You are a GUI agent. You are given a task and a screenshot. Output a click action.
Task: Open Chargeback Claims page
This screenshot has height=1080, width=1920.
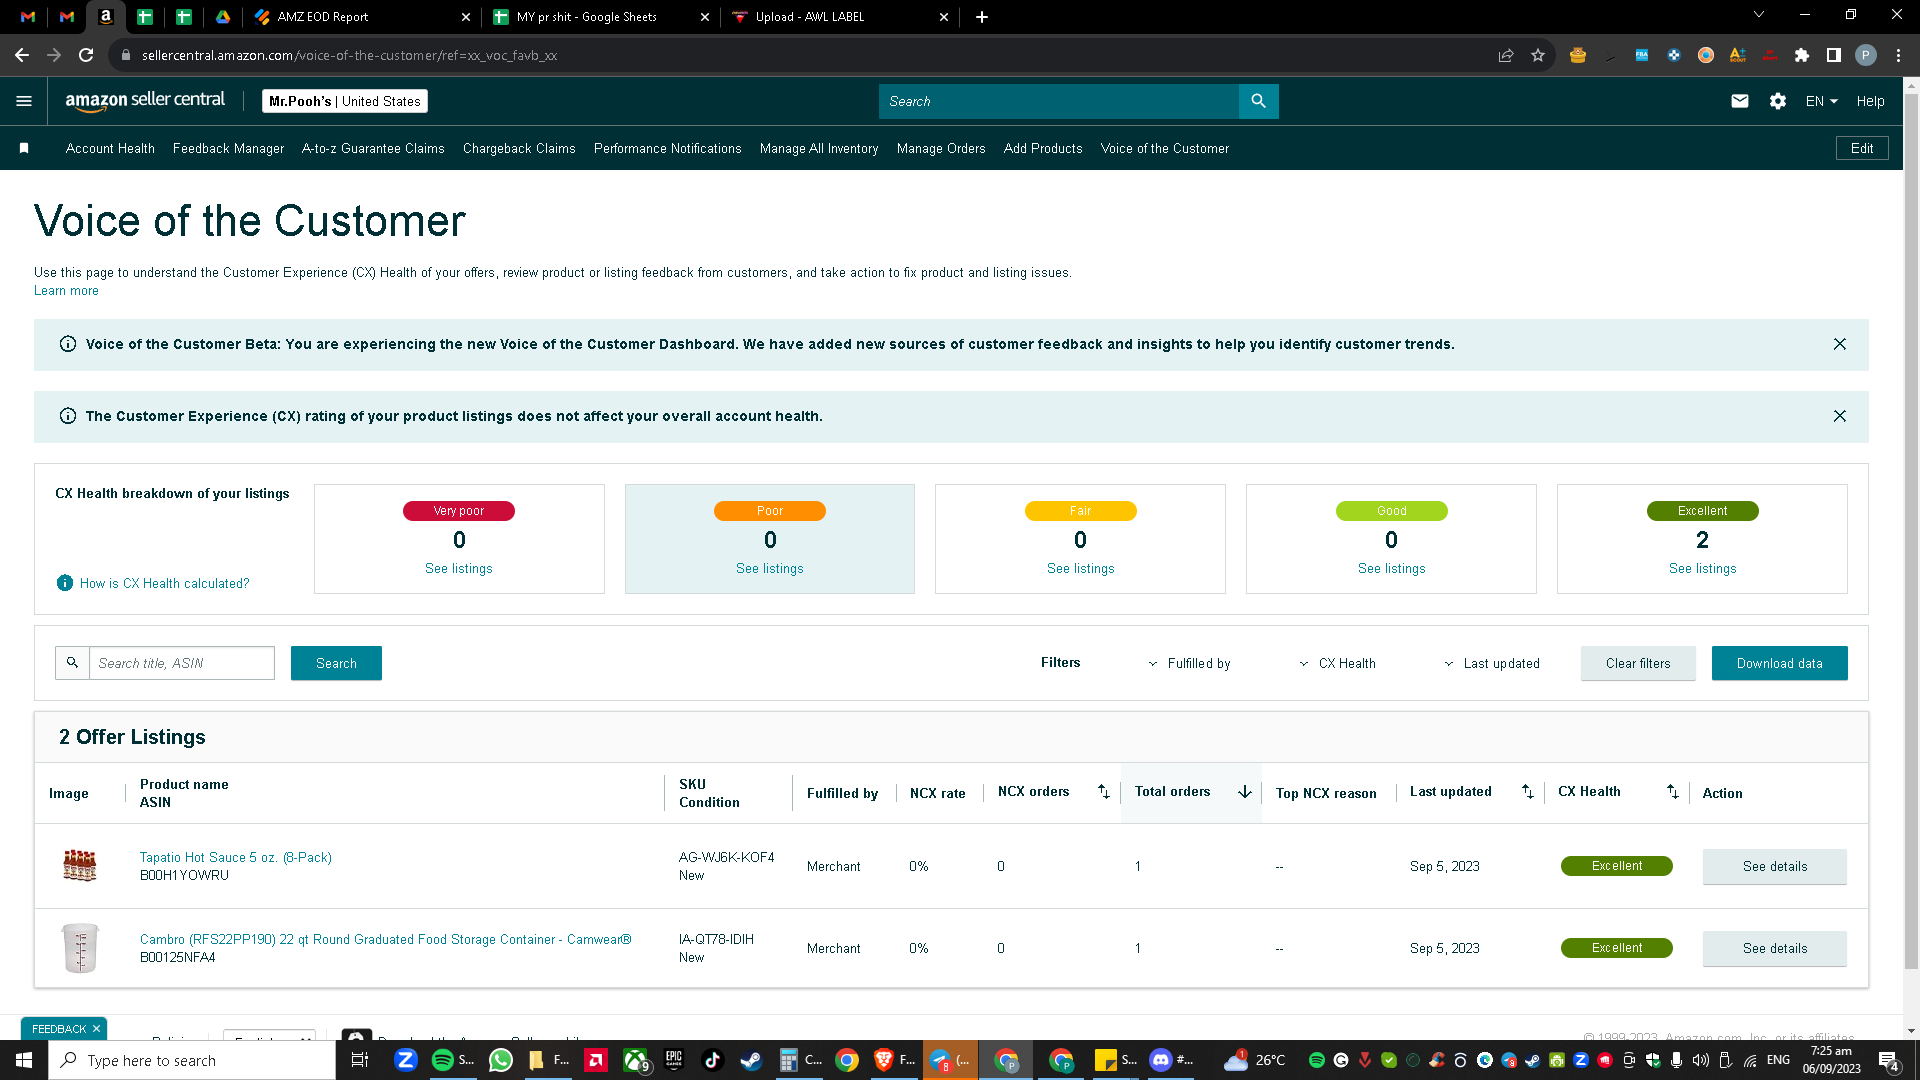[519, 148]
